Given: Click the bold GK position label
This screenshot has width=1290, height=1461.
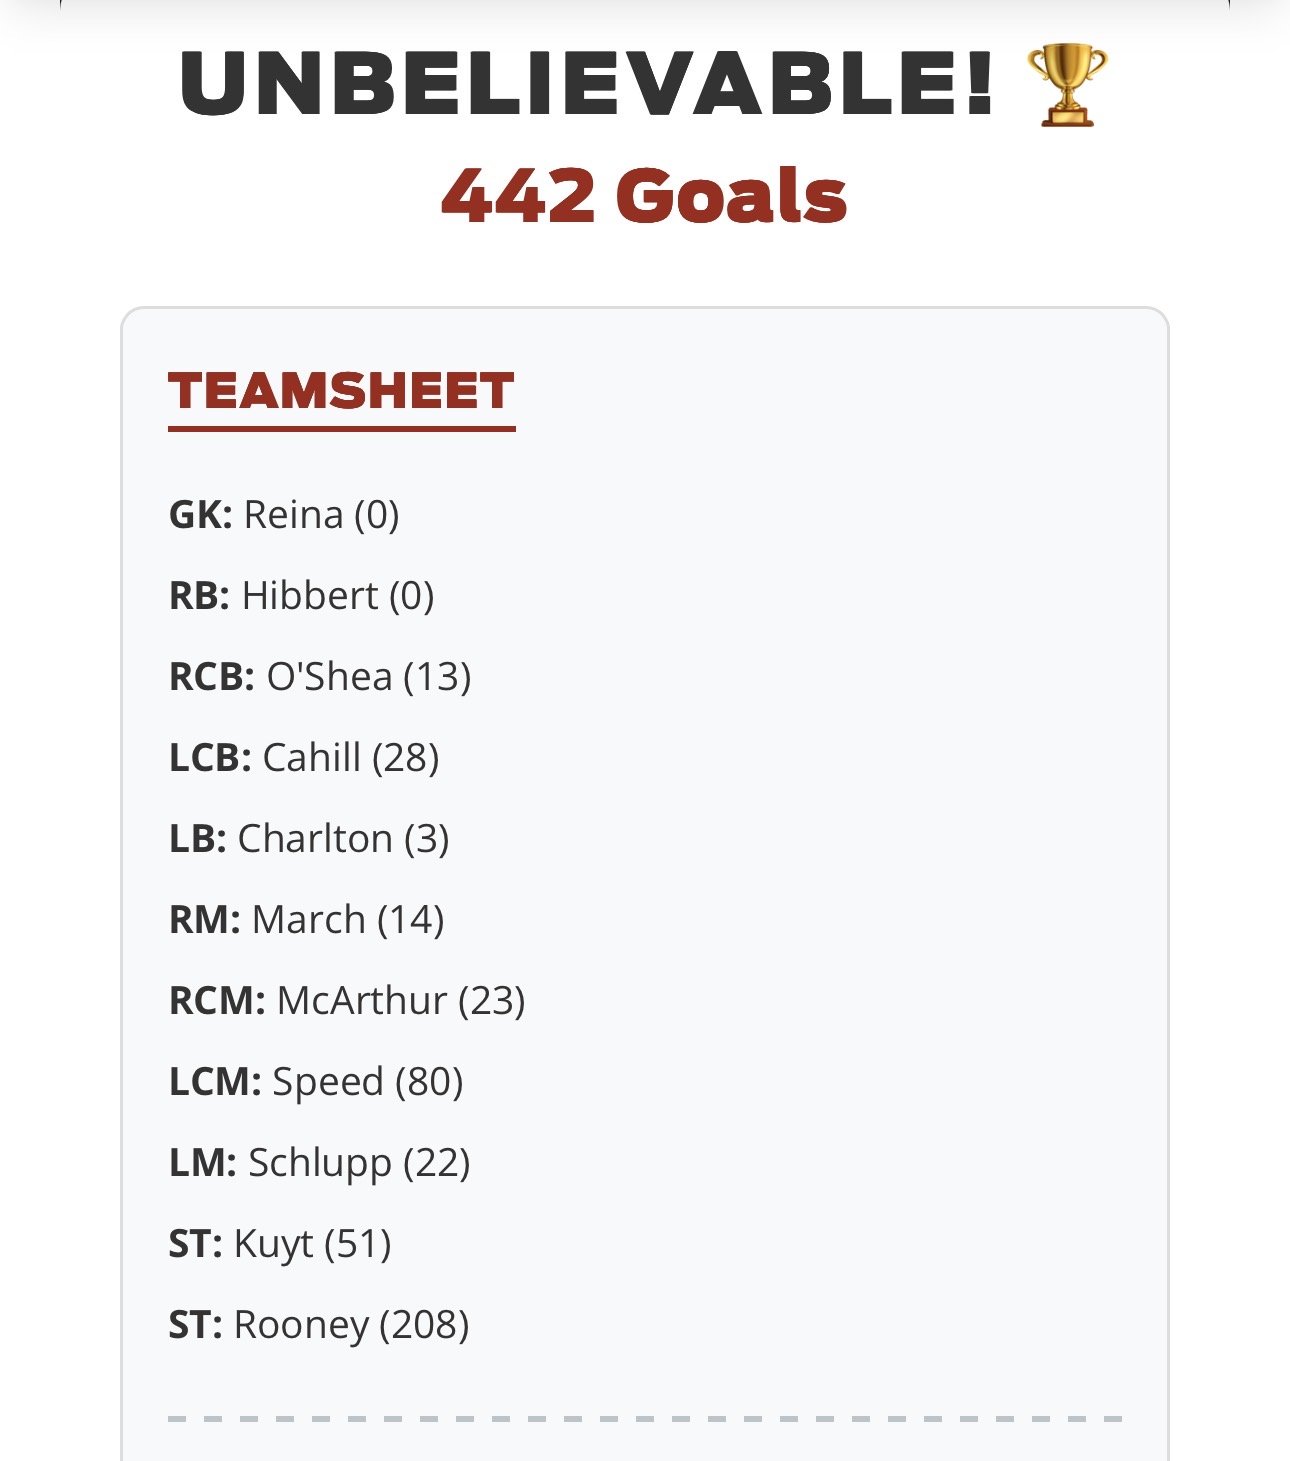Looking at the screenshot, I should click(201, 515).
